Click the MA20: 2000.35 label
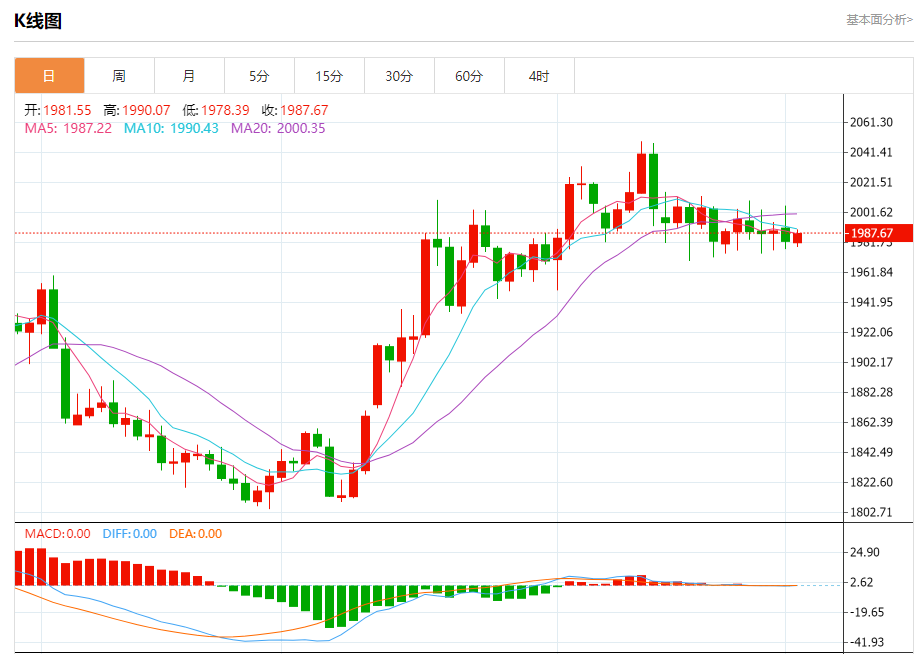This screenshot has height=654, width=923. (x=278, y=128)
